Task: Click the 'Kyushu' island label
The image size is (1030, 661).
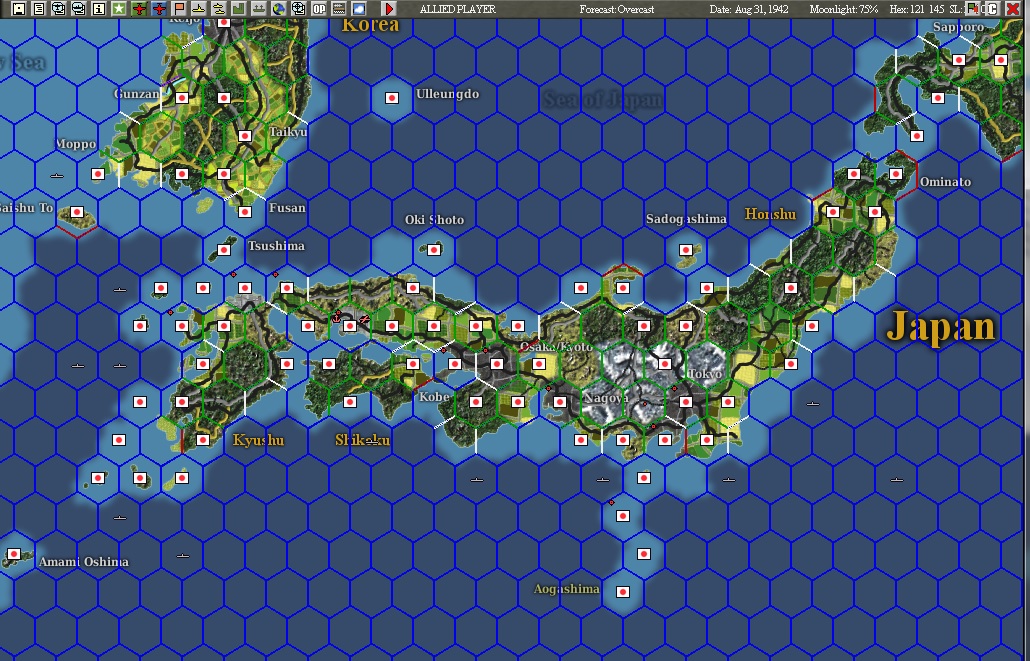Action: click(x=258, y=440)
